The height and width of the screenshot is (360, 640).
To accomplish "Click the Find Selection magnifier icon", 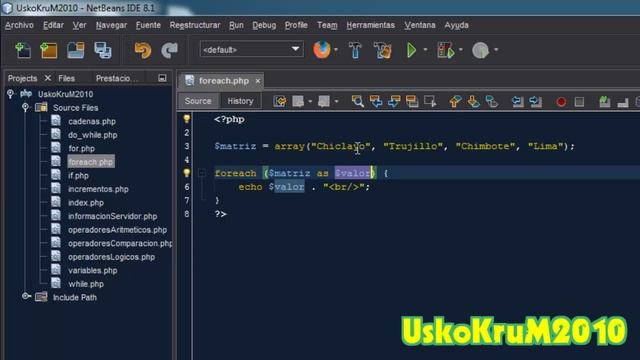I will 358,101.
